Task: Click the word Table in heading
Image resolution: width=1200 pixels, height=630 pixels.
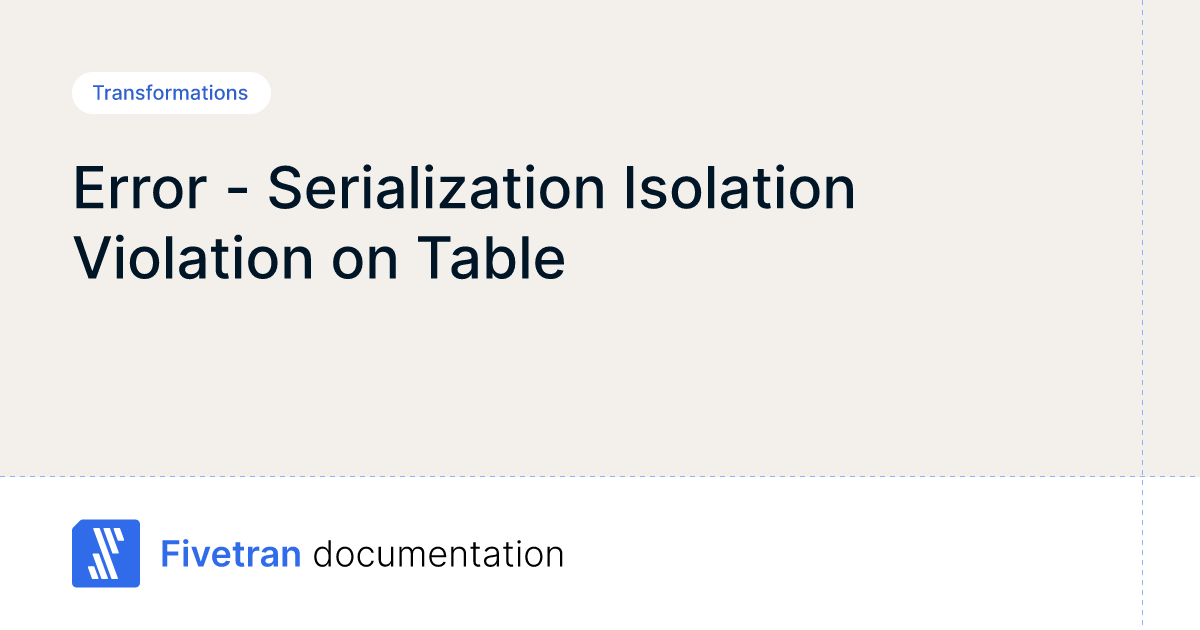Action: tap(491, 258)
